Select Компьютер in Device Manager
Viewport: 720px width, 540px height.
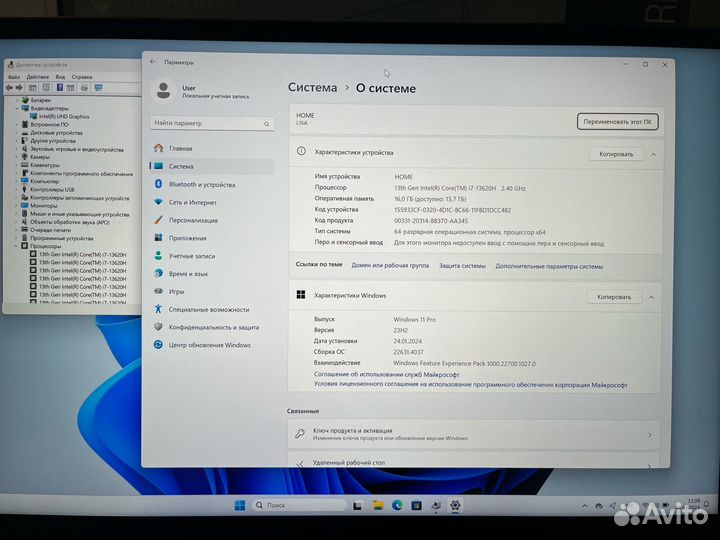coord(44,181)
